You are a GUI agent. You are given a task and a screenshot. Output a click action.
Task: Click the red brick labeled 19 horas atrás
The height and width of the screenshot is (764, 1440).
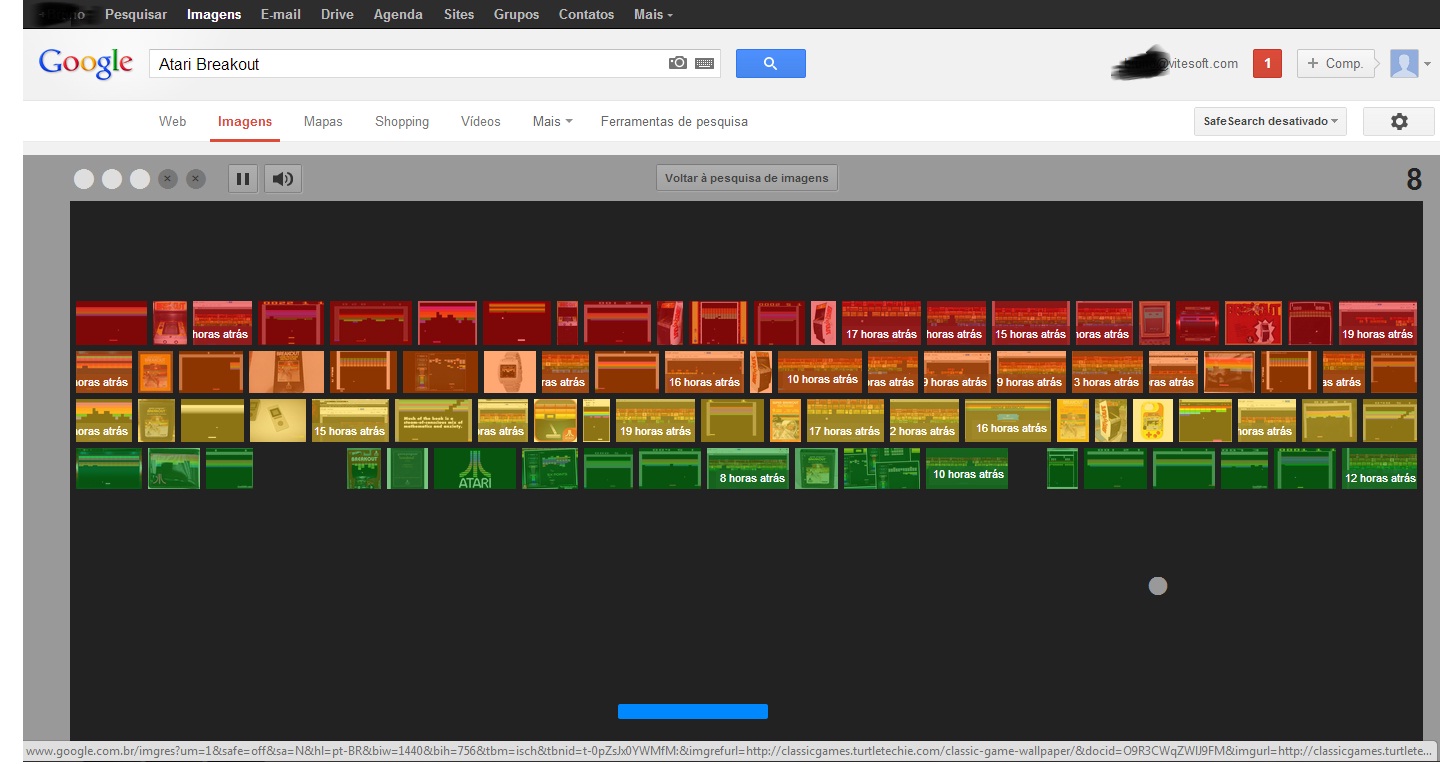(x=1378, y=323)
